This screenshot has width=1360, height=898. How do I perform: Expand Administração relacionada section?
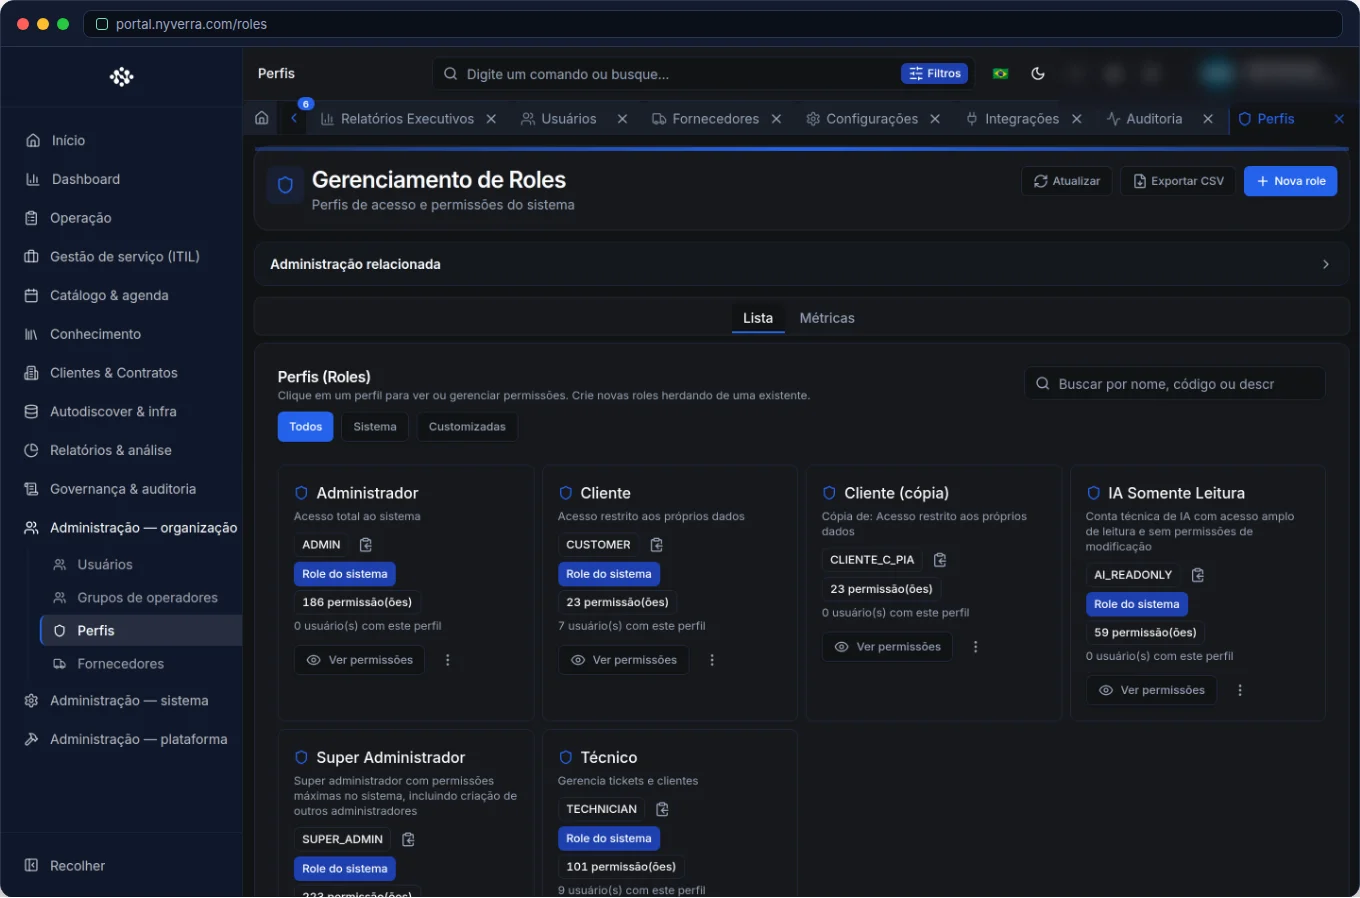coord(801,264)
